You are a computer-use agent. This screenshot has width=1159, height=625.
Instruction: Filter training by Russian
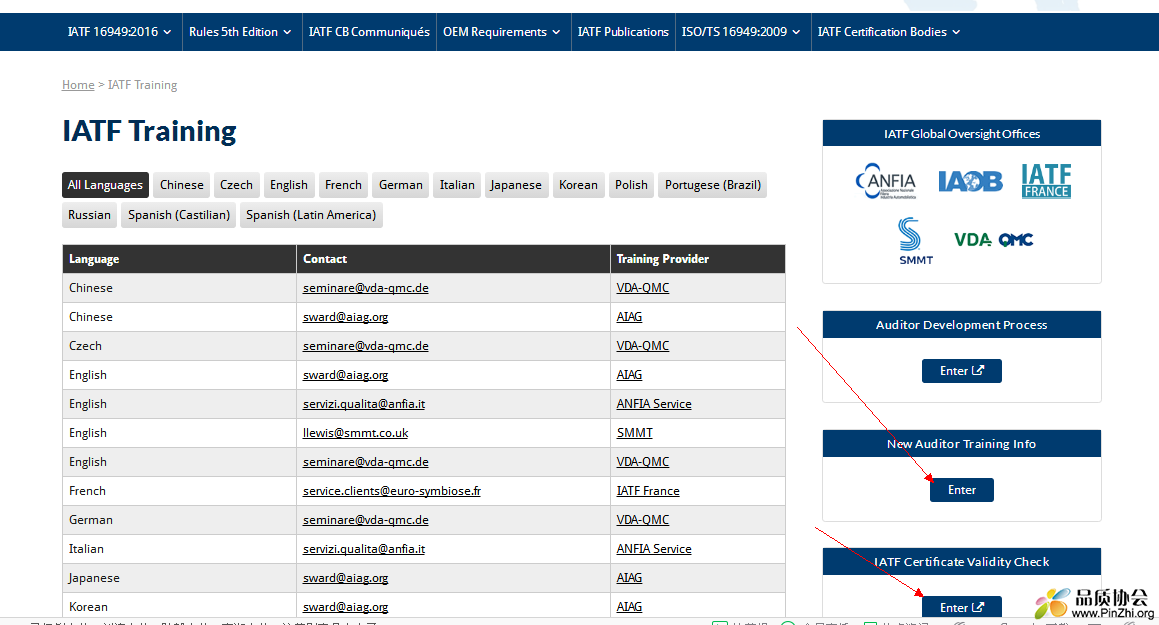coord(89,215)
